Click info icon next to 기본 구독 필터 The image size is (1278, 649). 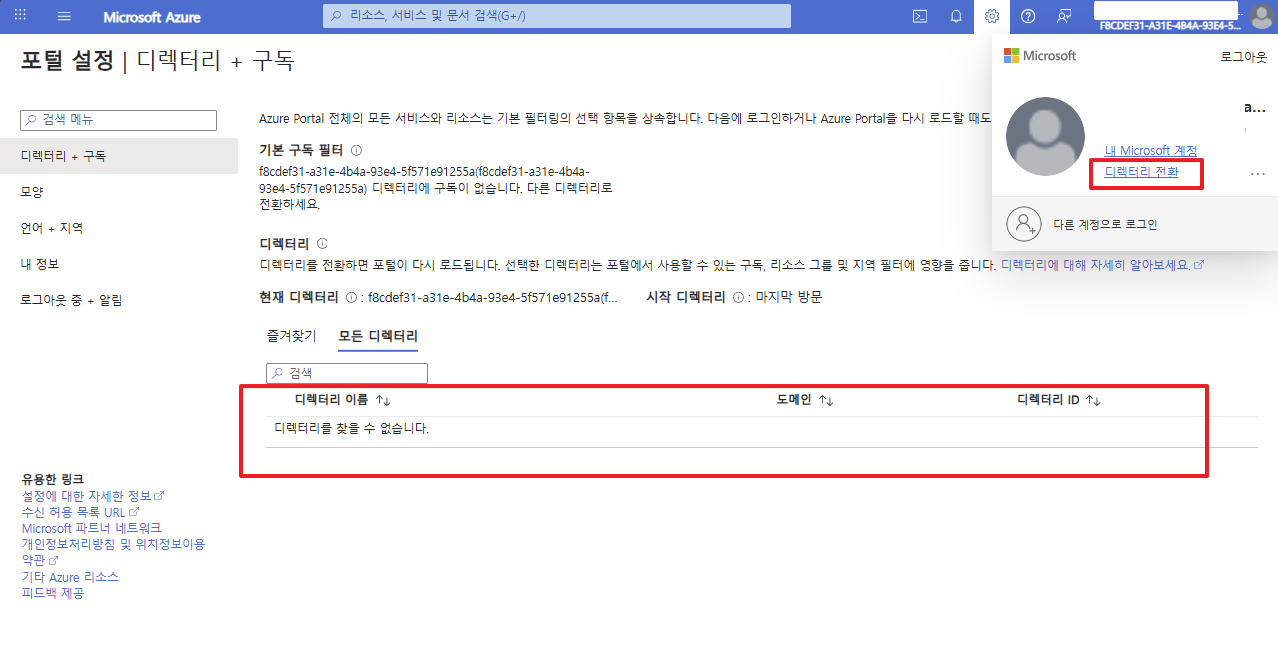[356, 150]
